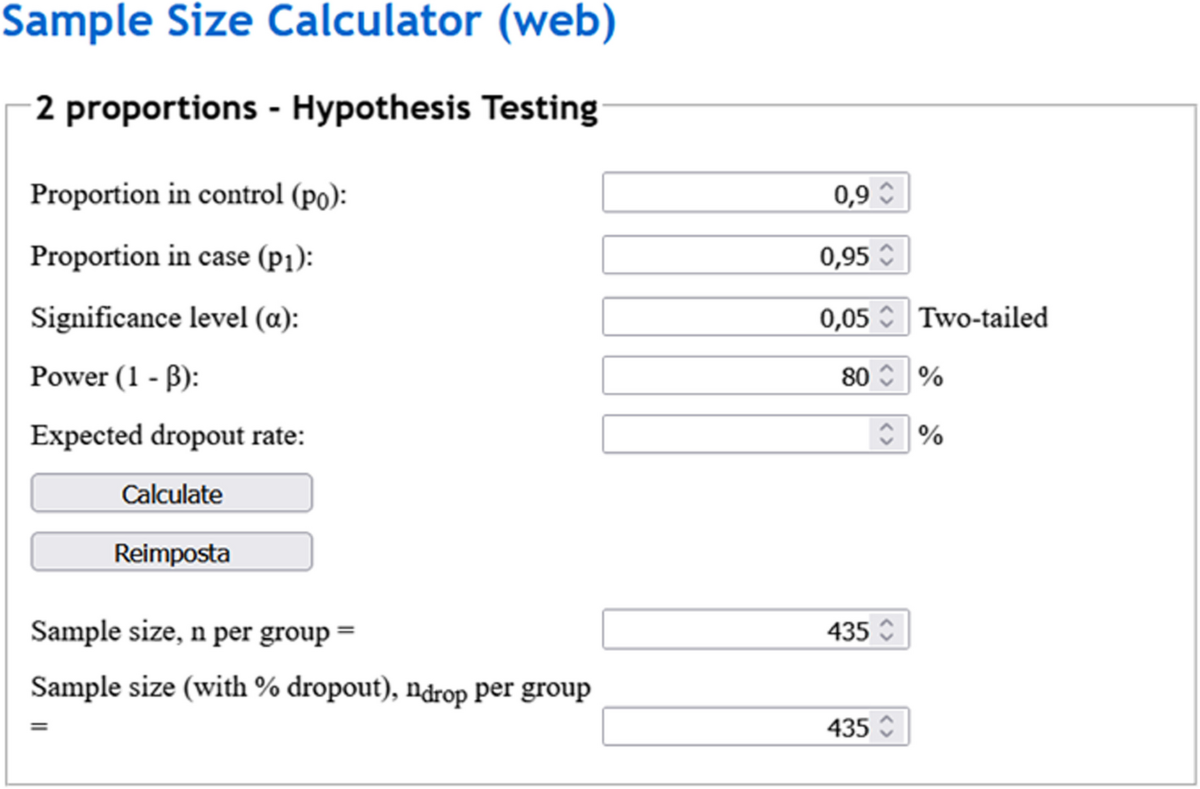This screenshot has height=789, width=1200.
Task: Click the Sample size with dropout result field
Action: coord(735,727)
